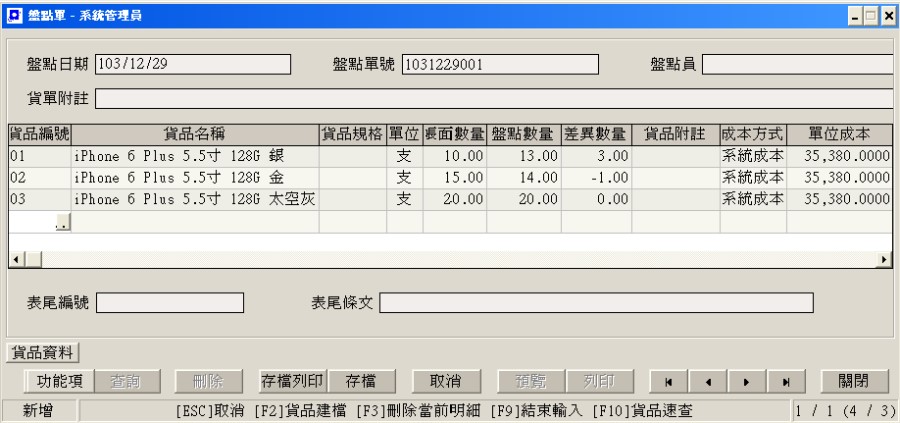Go to next record navigation button
Image resolution: width=900 pixels, height=423 pixels.
(746, 382)
